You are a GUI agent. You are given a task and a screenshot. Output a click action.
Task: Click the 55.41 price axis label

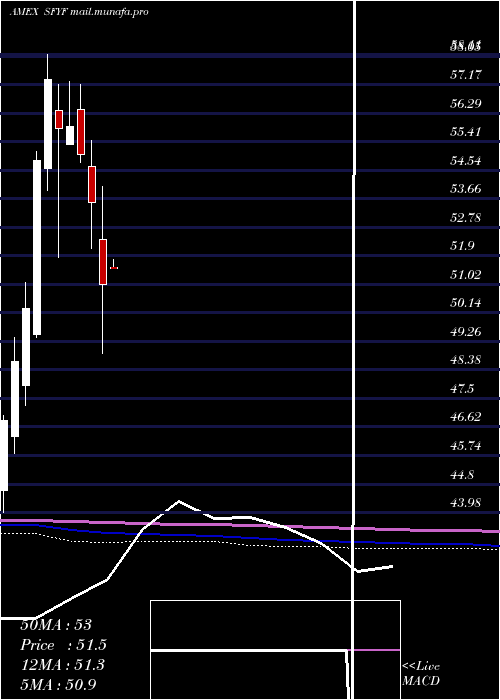pos(466,132)
